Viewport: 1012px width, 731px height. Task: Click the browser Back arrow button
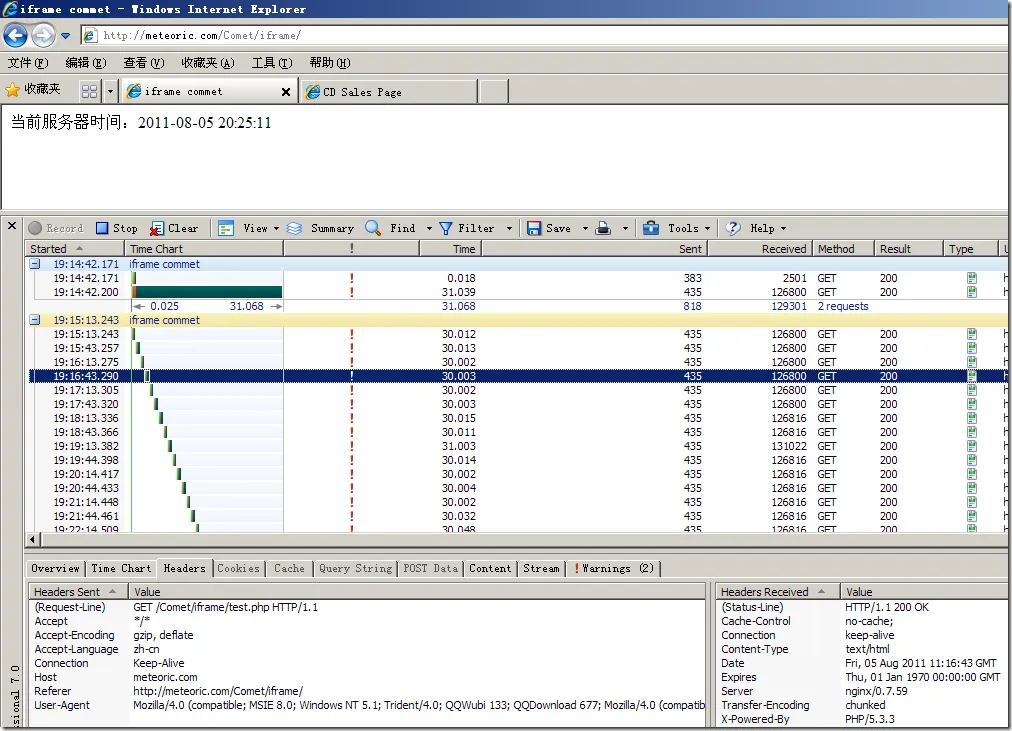(x=15, y=36)
